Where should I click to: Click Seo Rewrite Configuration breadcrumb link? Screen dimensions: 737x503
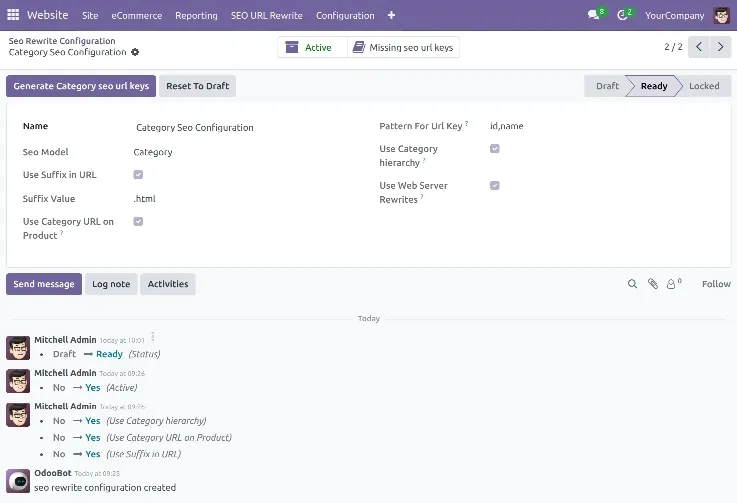click(62, 41)
